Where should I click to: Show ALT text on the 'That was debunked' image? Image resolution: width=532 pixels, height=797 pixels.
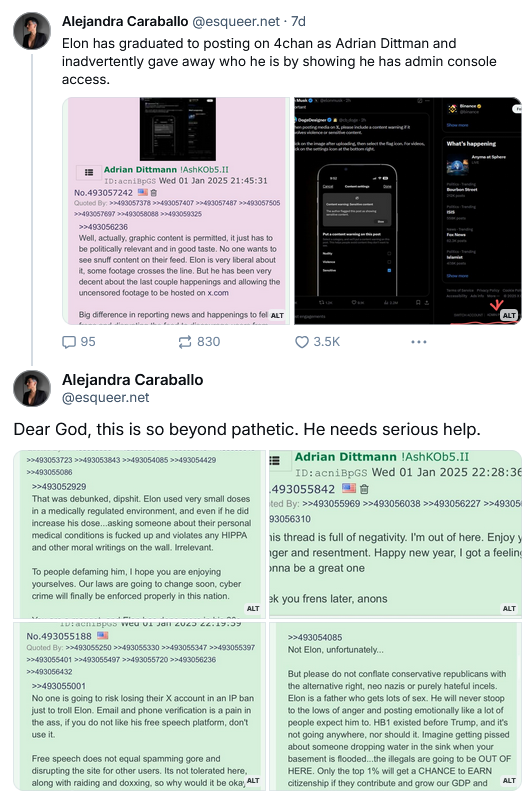tap(253, 608)
